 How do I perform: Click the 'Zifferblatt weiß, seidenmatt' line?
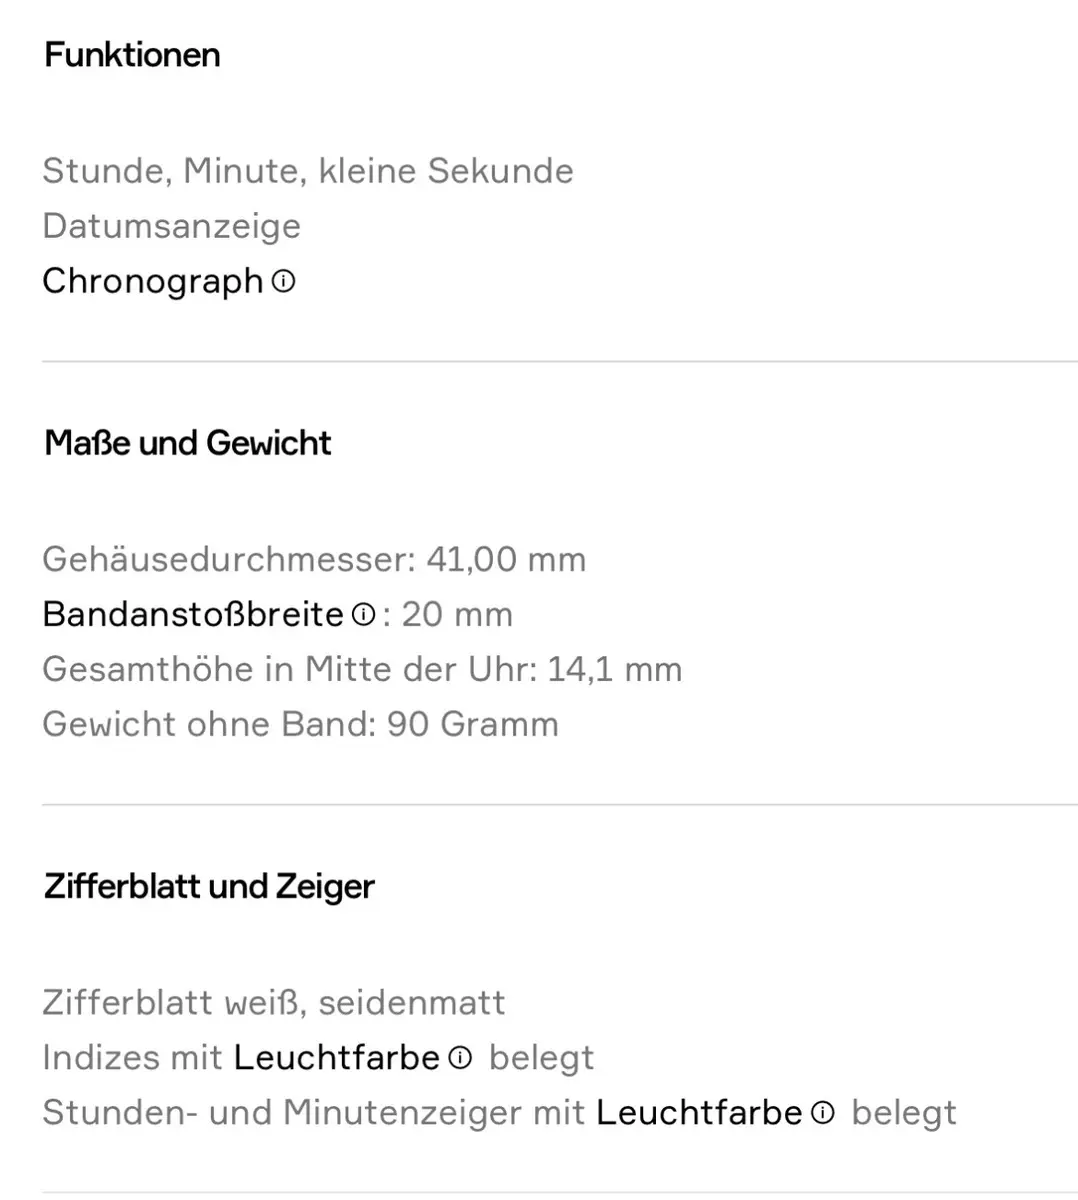(274, 1002)
